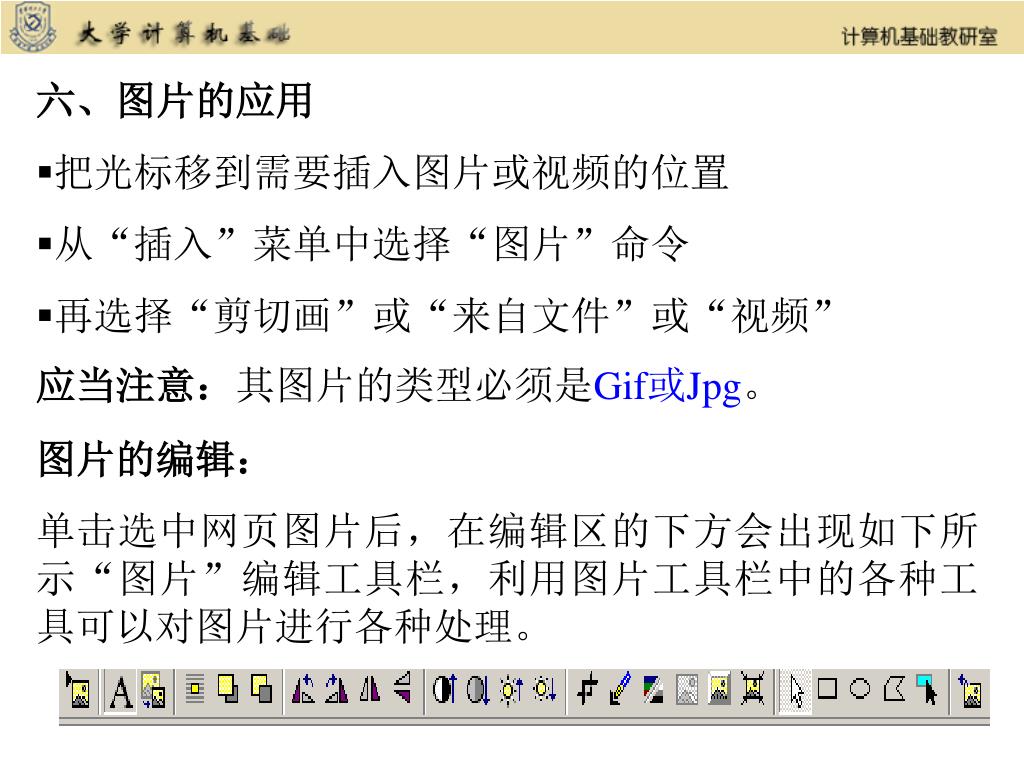The height and width of the screenshot is (768, 1024).
Task: Click the university emblem logo in header
Action: (x=32, y=26)
